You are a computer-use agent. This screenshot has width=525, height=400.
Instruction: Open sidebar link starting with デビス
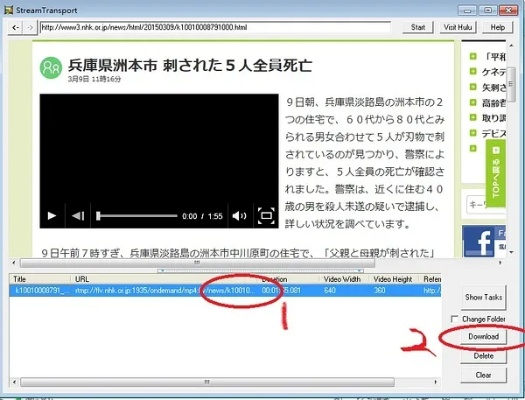click(x=494, y=133)
